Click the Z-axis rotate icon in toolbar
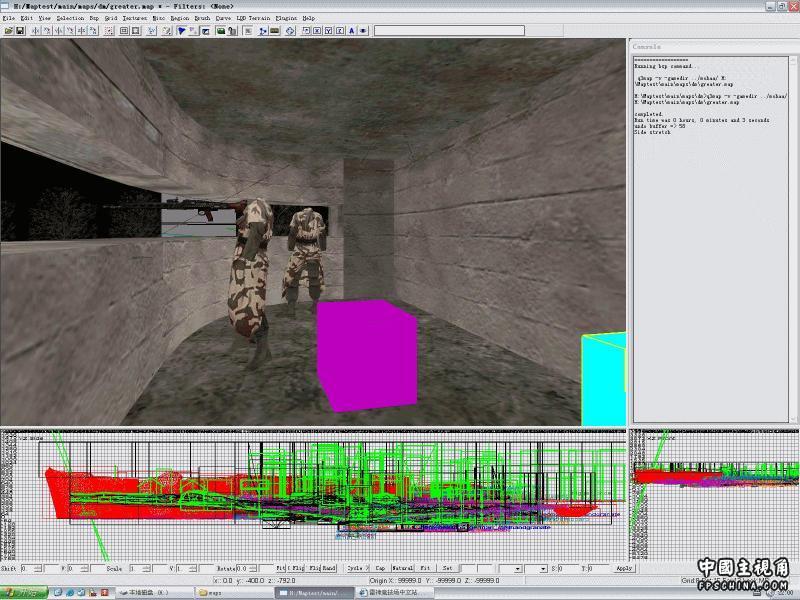 pos(93,31)
